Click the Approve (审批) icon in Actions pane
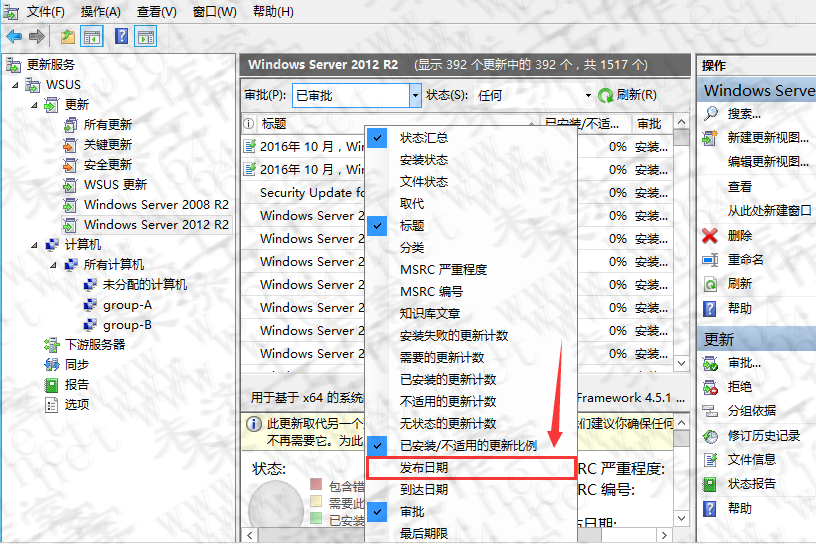 pos(710,363)
